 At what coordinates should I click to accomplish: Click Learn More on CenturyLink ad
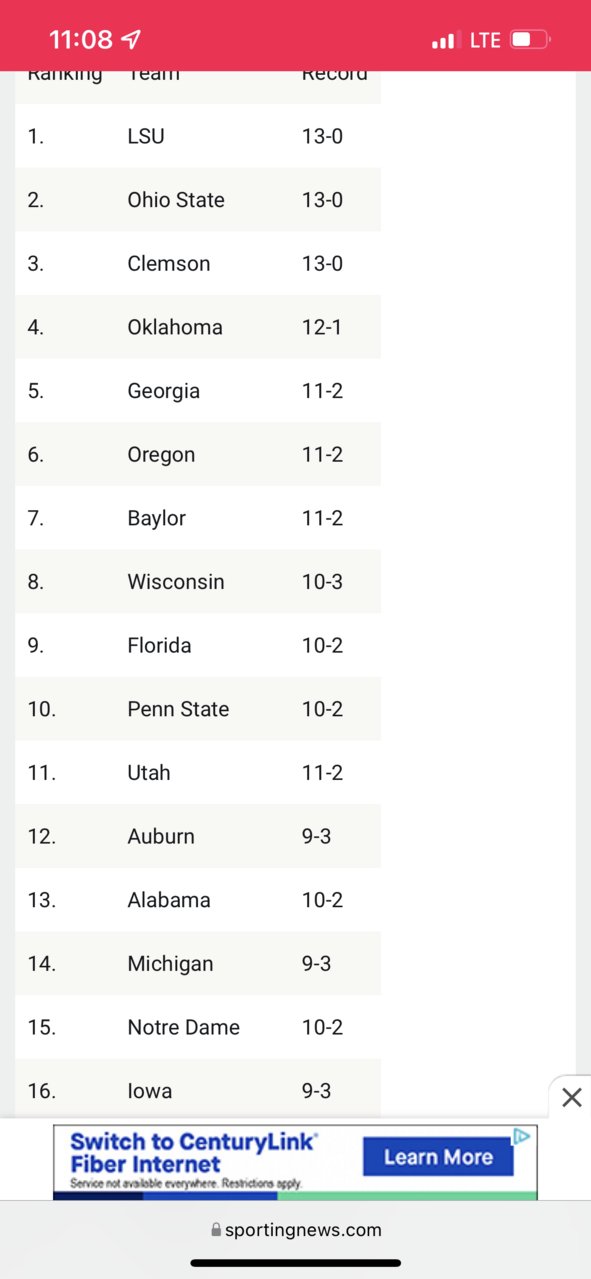[438, 1157]
